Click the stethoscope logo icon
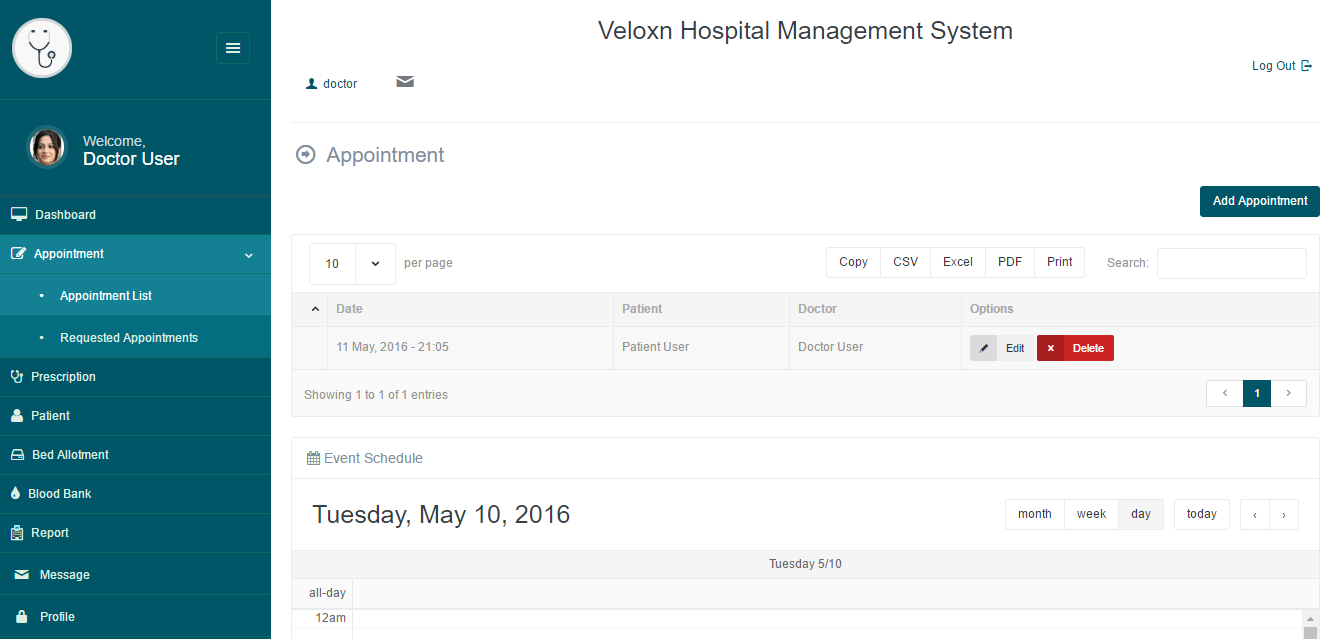The width and height of the screenshot is (1338, 639). 42,48
